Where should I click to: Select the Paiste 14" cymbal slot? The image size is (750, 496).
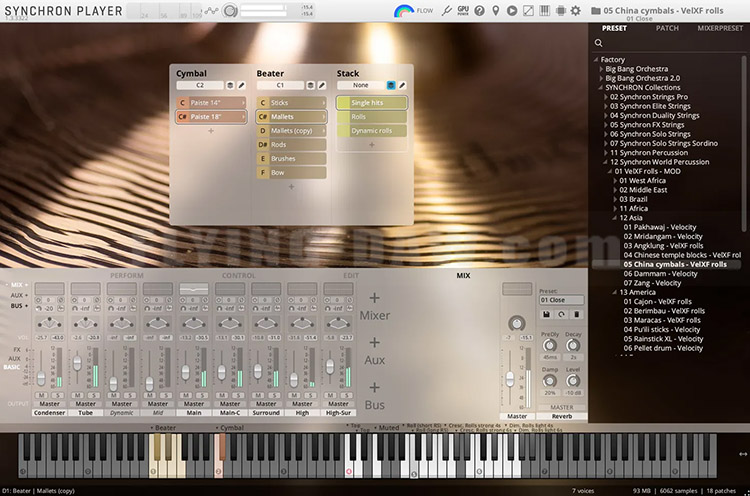[211, 103]
